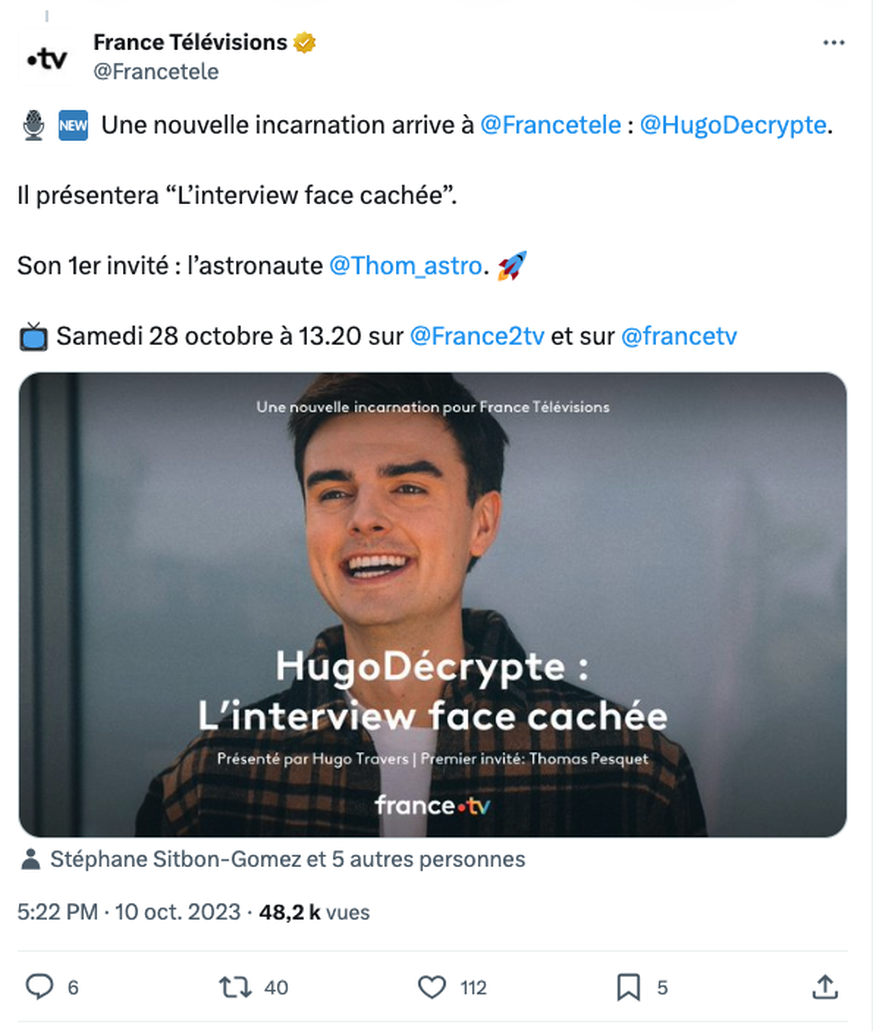Click the verified gold badge icon

[304, 43]
